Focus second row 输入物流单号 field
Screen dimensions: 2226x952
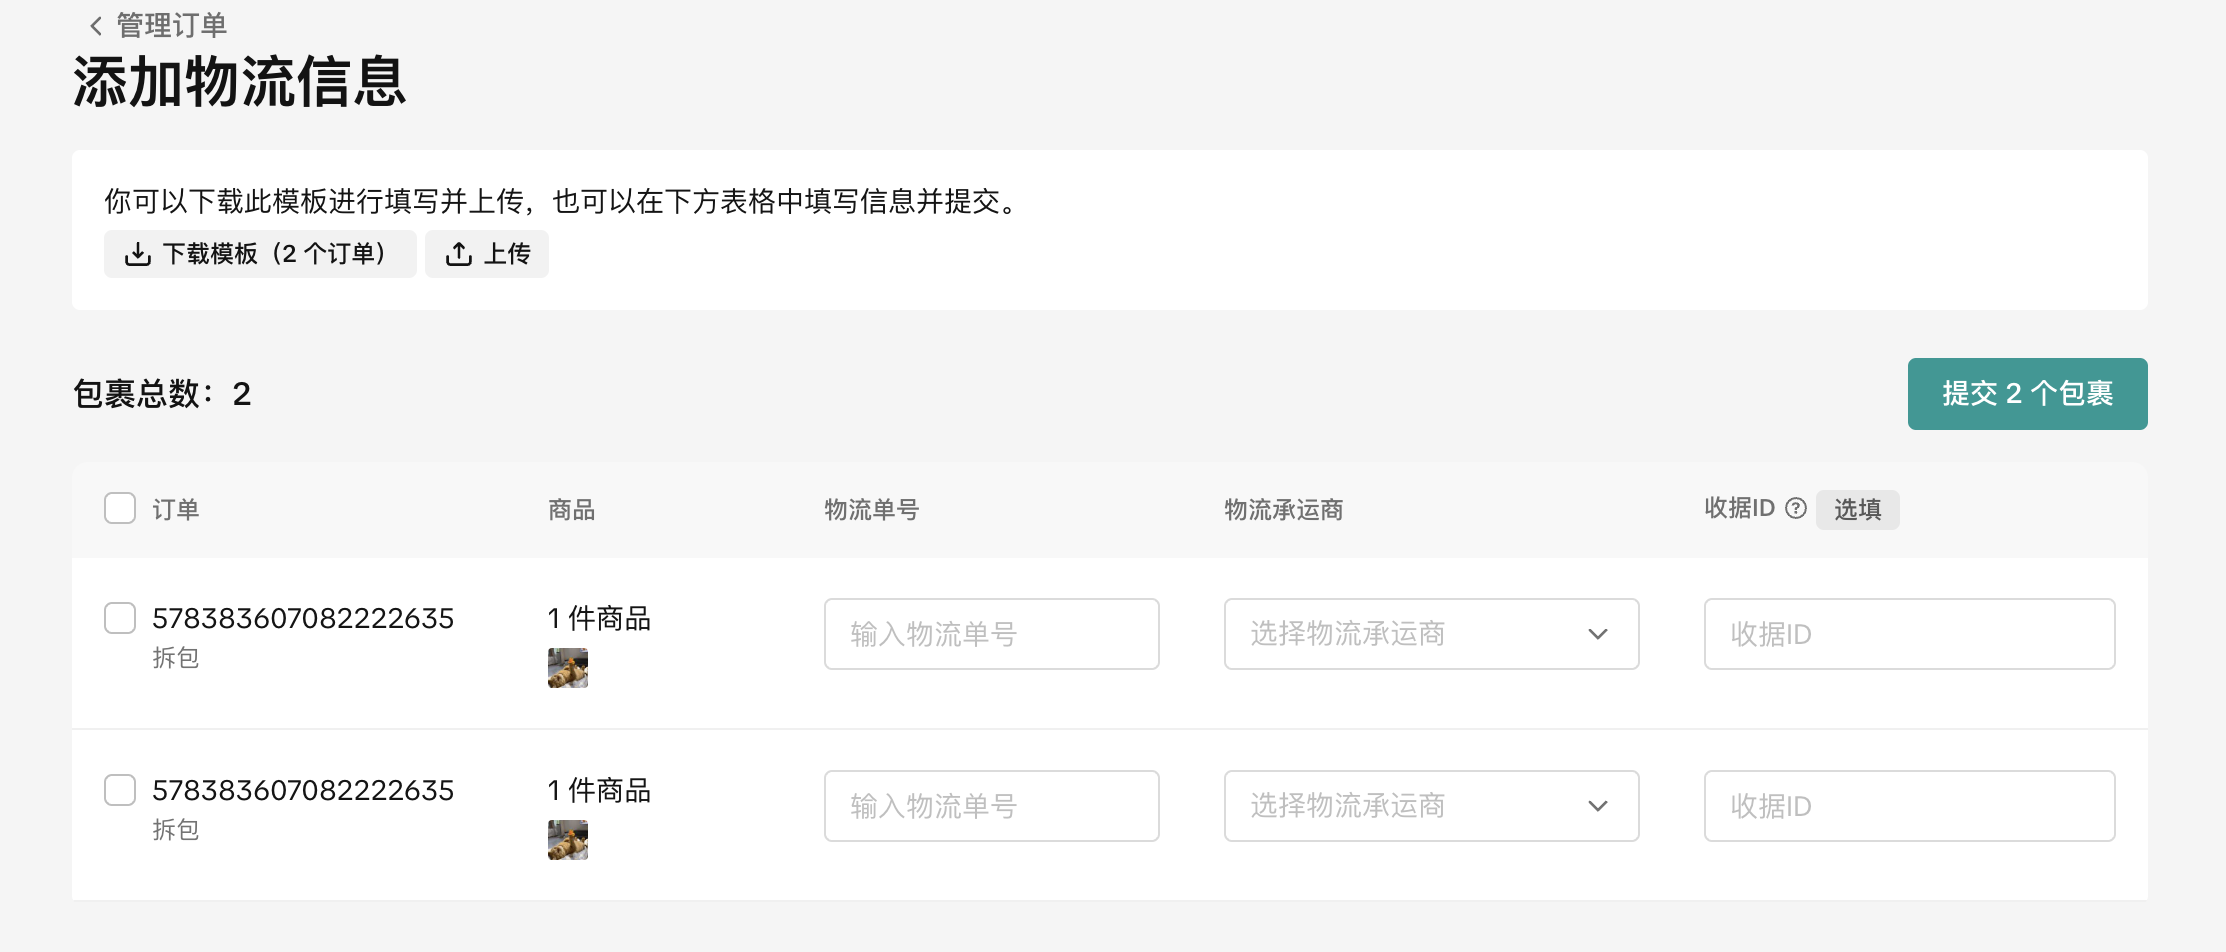[x=991, y=806]
